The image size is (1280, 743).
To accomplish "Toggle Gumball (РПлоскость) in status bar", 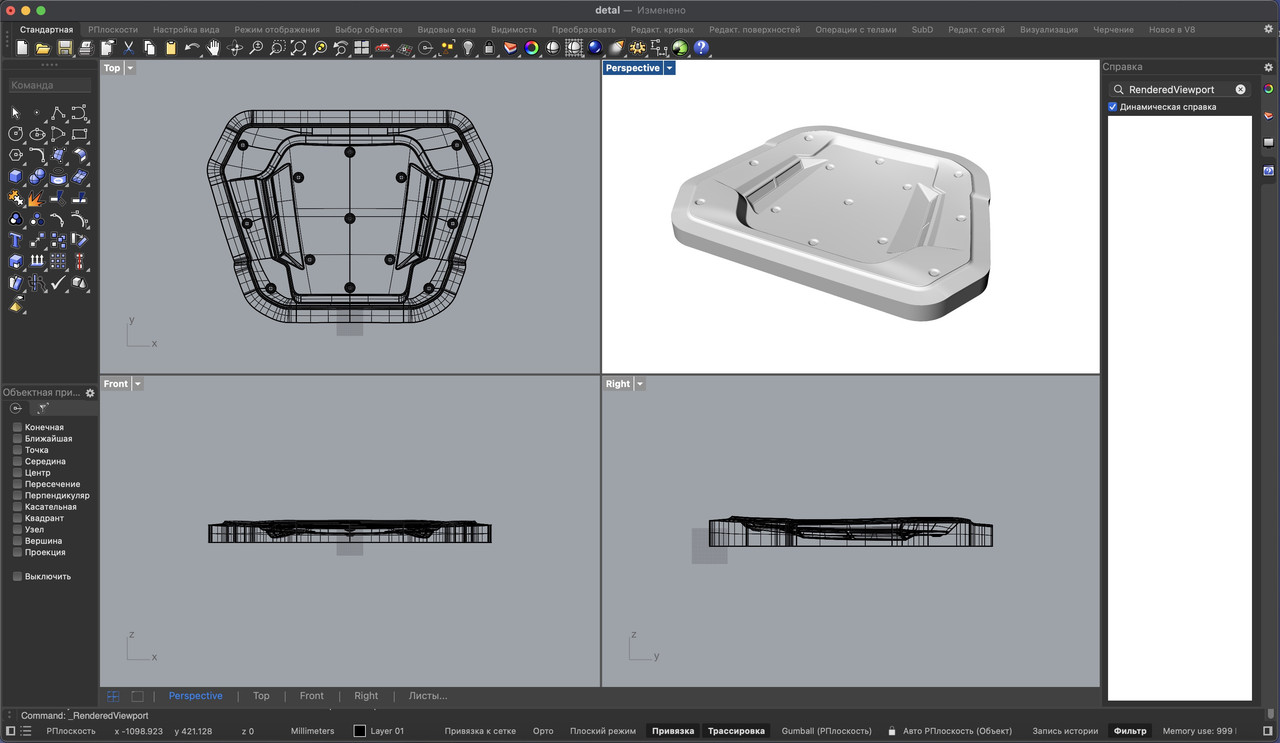I will click(827, 731).
